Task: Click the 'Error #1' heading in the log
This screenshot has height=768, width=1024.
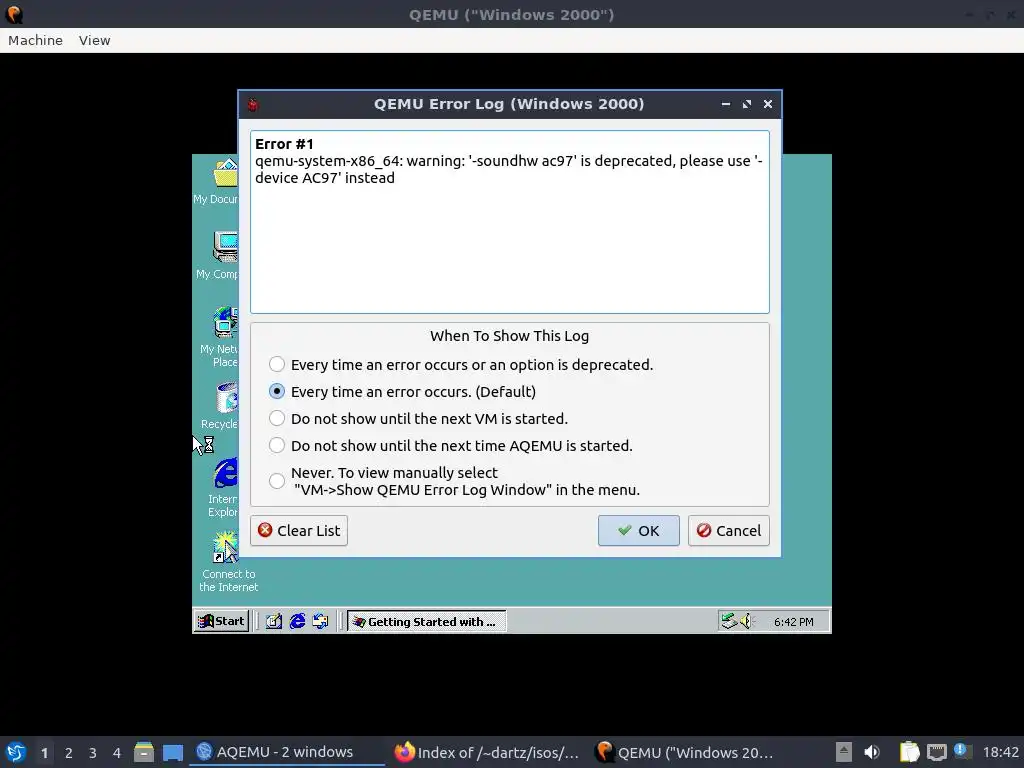Action: coord(284,144)
